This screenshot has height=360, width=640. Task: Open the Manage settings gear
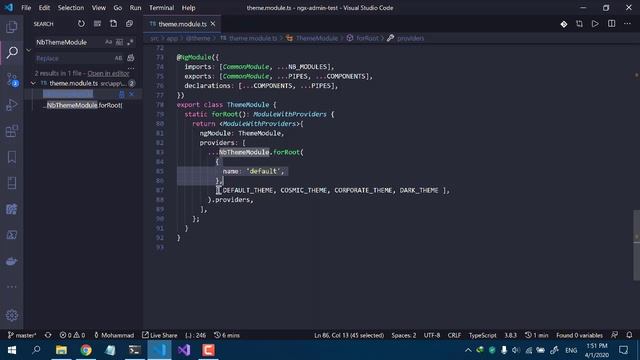(12, 315)
